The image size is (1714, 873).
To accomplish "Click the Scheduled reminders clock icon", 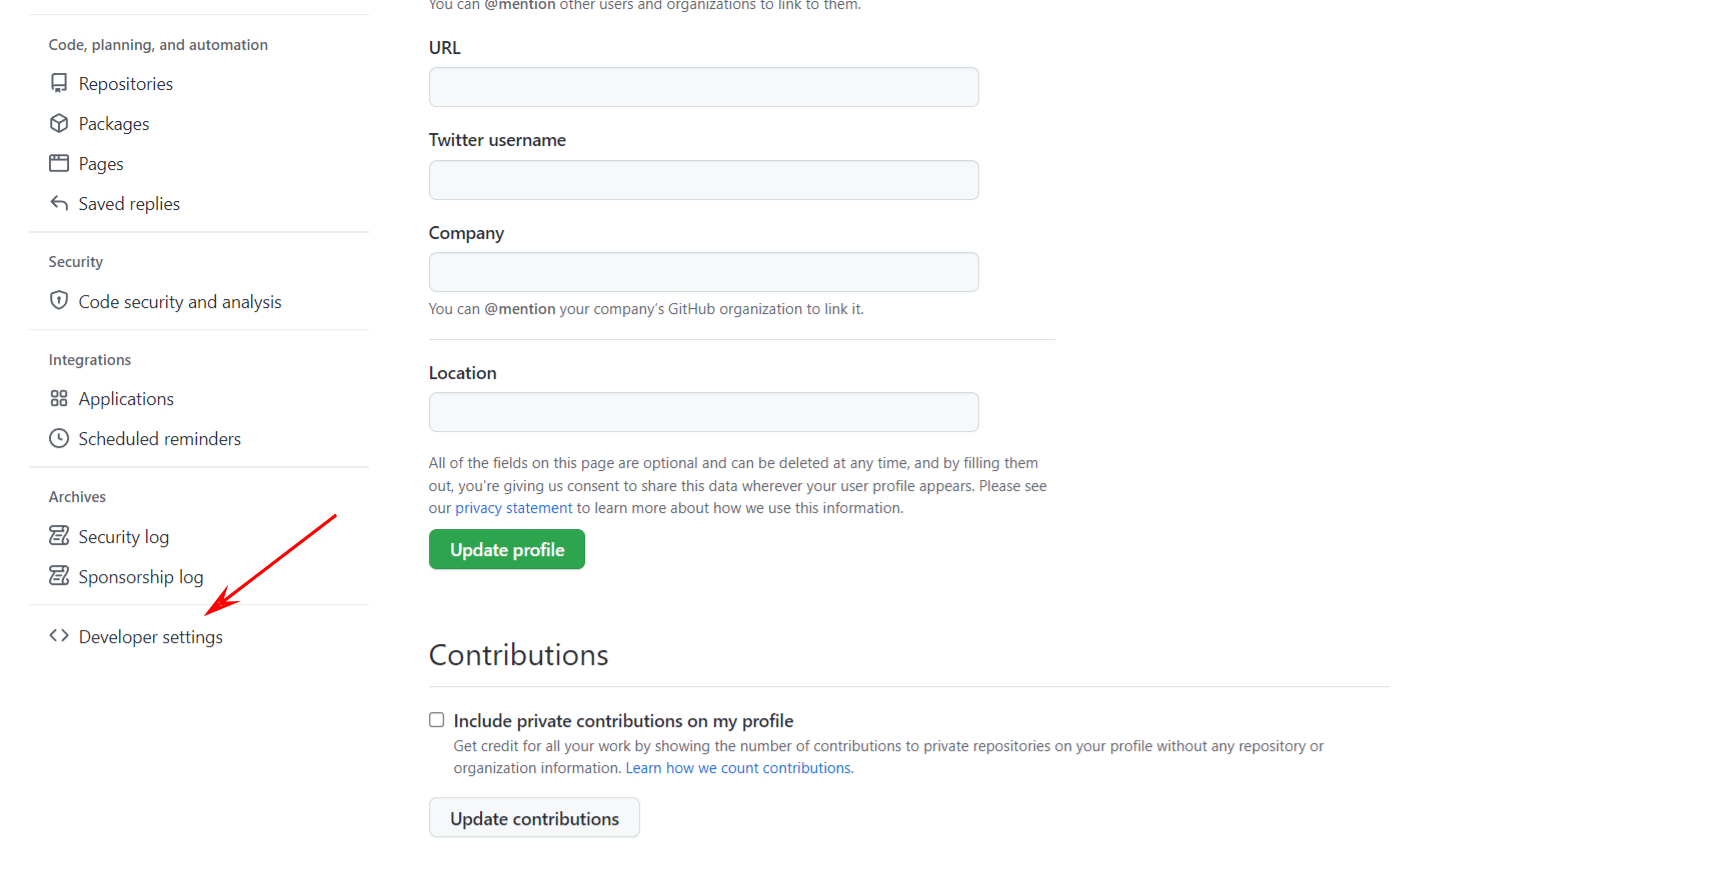I will pos(59,438).
